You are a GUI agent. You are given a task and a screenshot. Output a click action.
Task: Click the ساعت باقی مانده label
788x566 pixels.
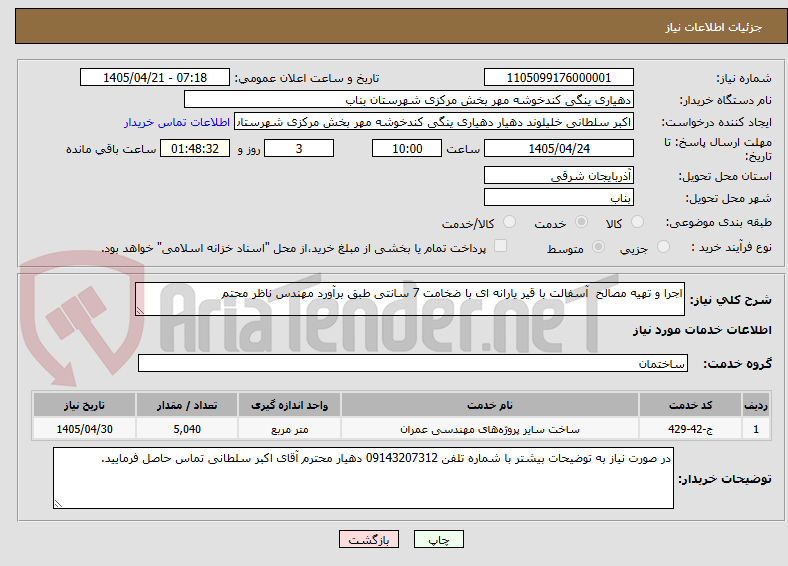(111, 149)
